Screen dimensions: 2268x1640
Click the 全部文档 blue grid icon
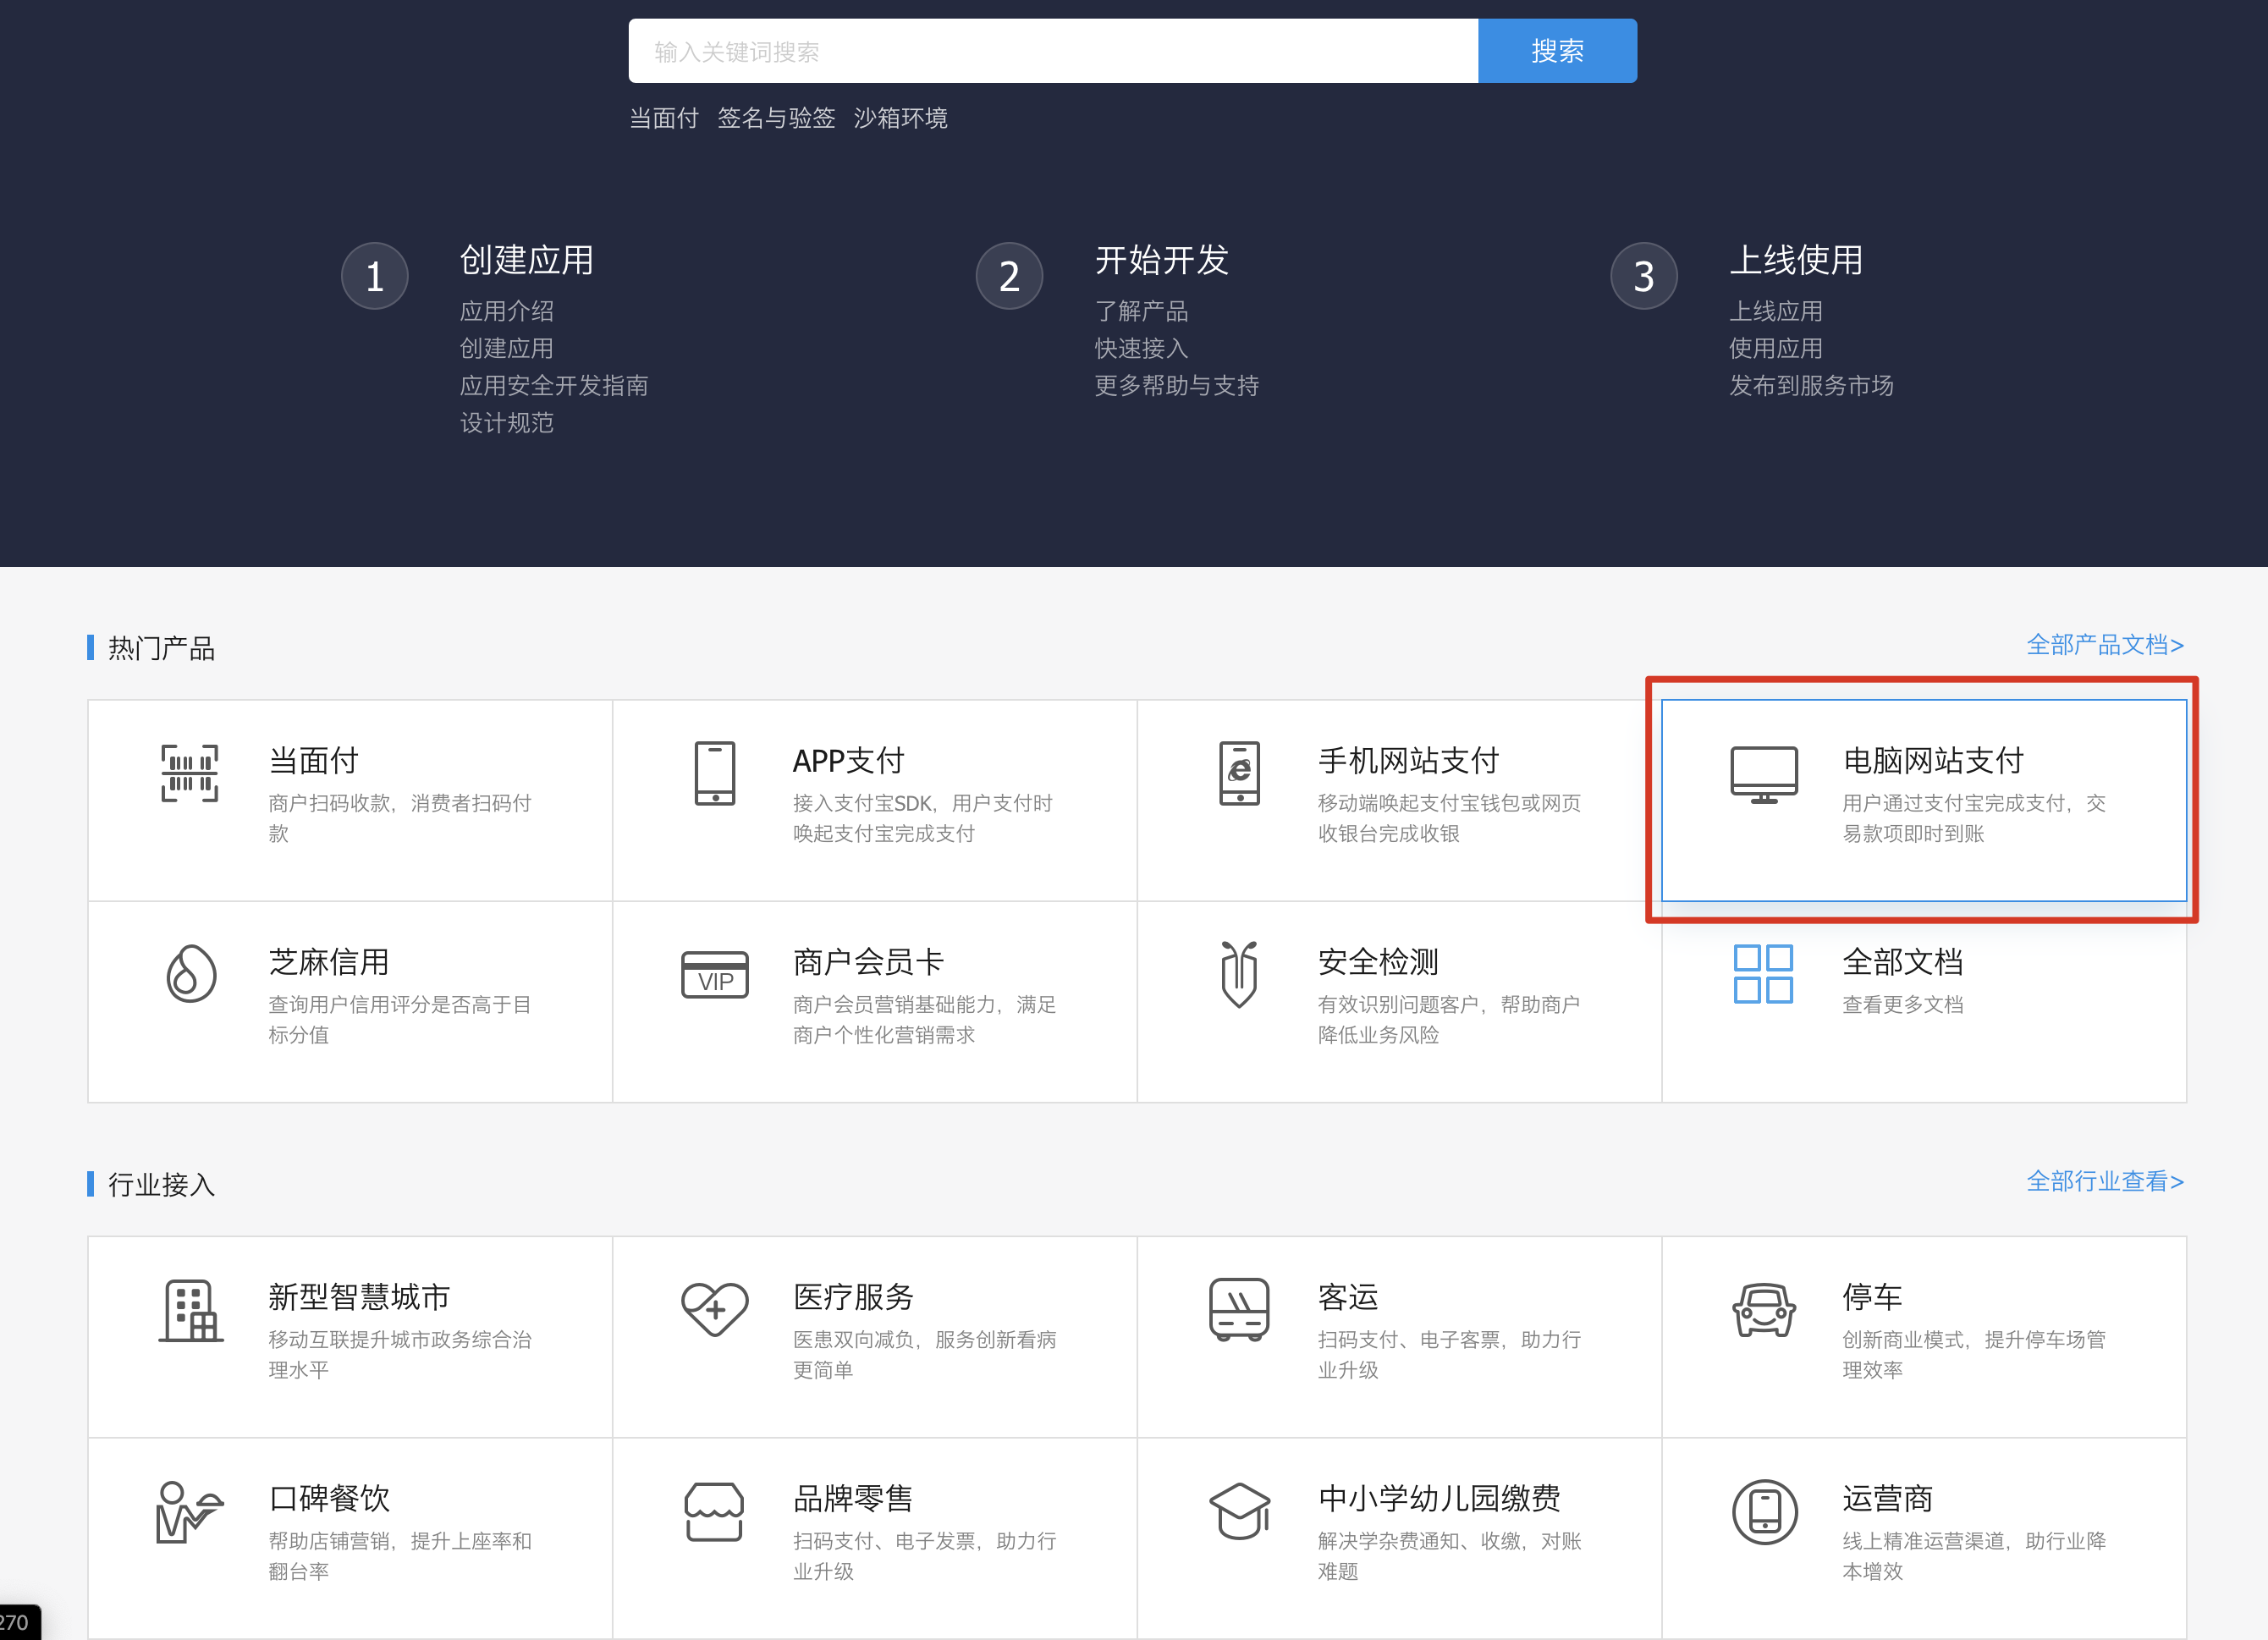click(1763, 974)
